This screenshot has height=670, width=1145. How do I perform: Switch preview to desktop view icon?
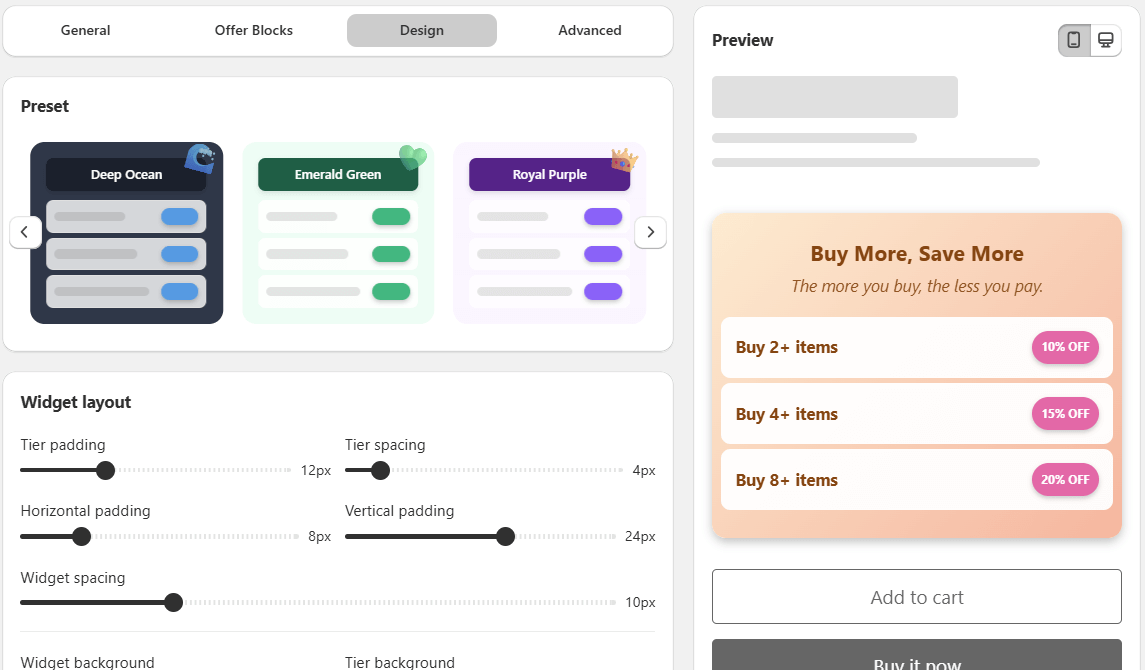coord(1106,39)
